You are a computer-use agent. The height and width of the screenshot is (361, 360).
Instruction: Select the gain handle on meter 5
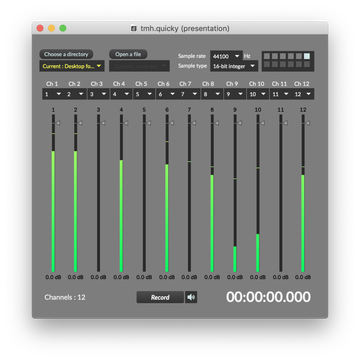pyautogui.click(x=149, y=123)
